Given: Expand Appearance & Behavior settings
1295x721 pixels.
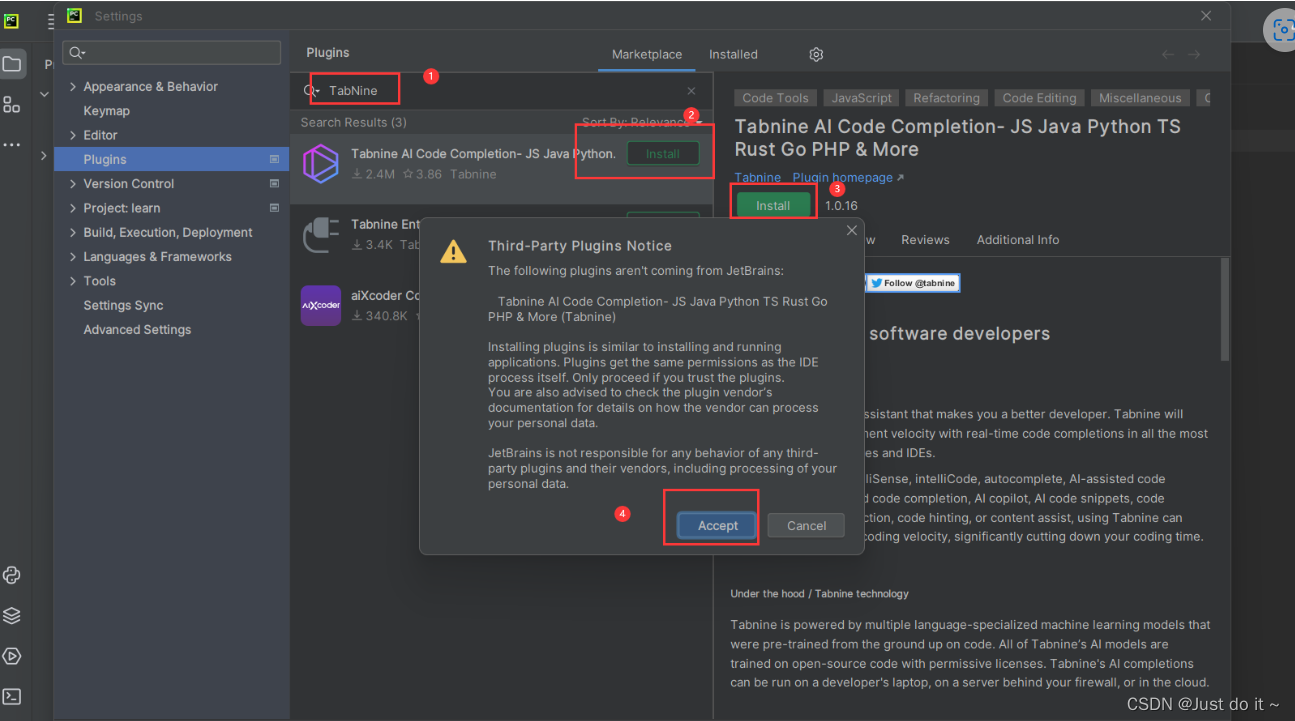Looking at the screenshot, I should tap(72, 87).
